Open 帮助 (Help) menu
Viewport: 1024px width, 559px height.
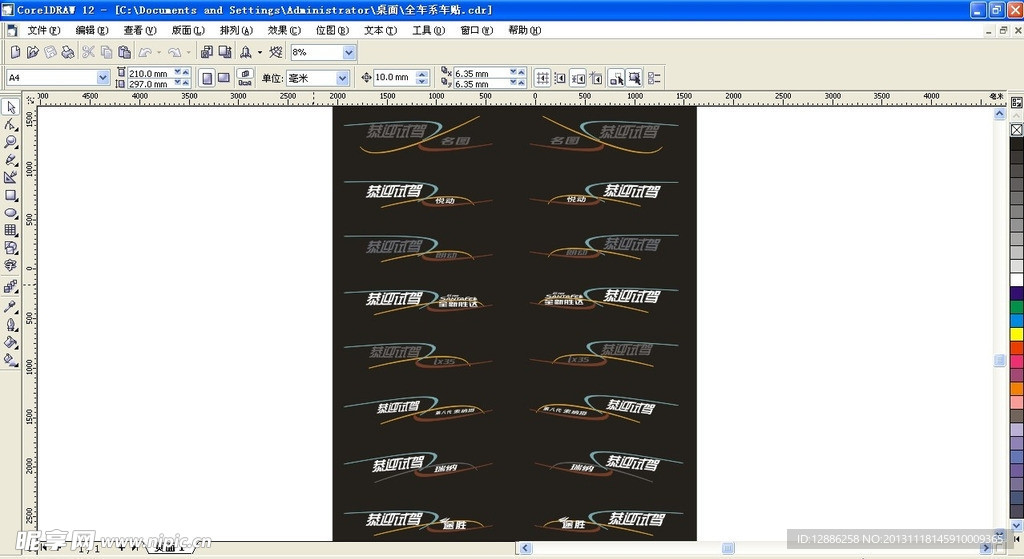click(x=524, y=30)
